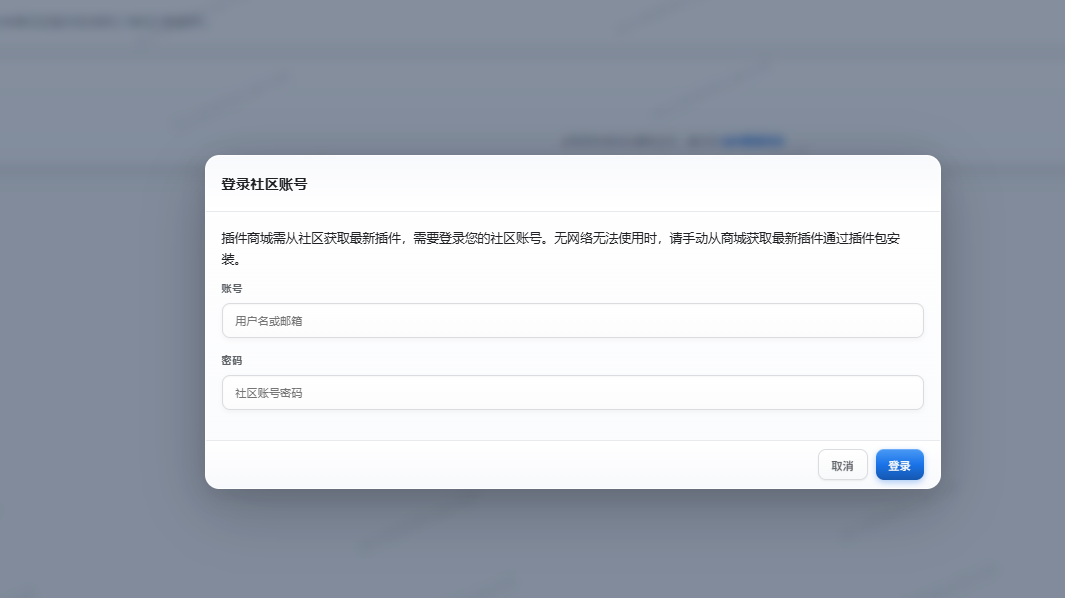Viewport: 1065px width, 598px height.
Task: Click the 账号 field label
Action: point(232,288)
